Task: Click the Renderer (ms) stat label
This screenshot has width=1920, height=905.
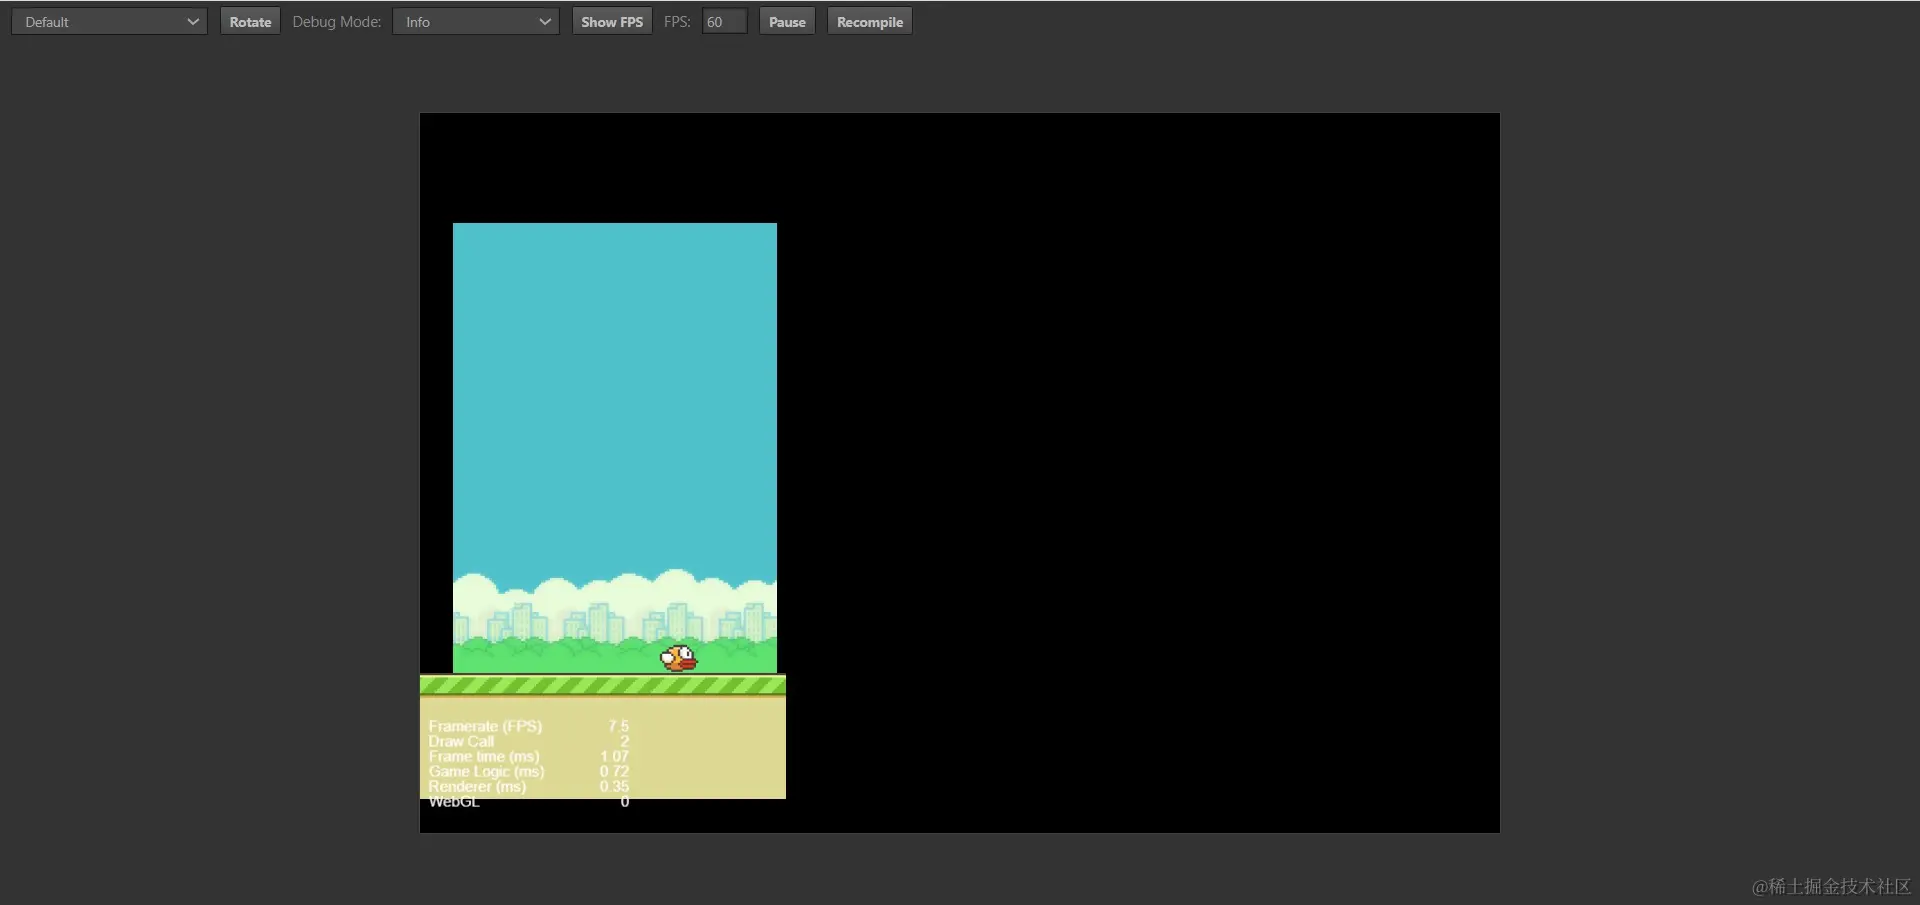Action: click(477, 786)
